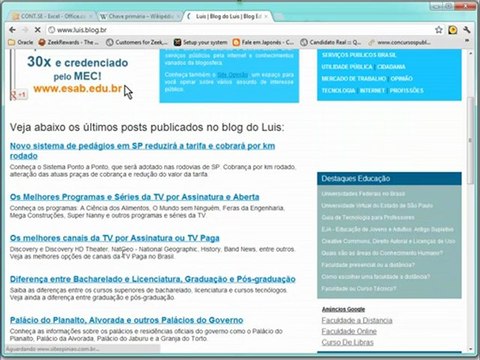Viewport: 480px width, 360px height.
Task: Open the www.concursospubl bookmark
Action: [399, 42]
